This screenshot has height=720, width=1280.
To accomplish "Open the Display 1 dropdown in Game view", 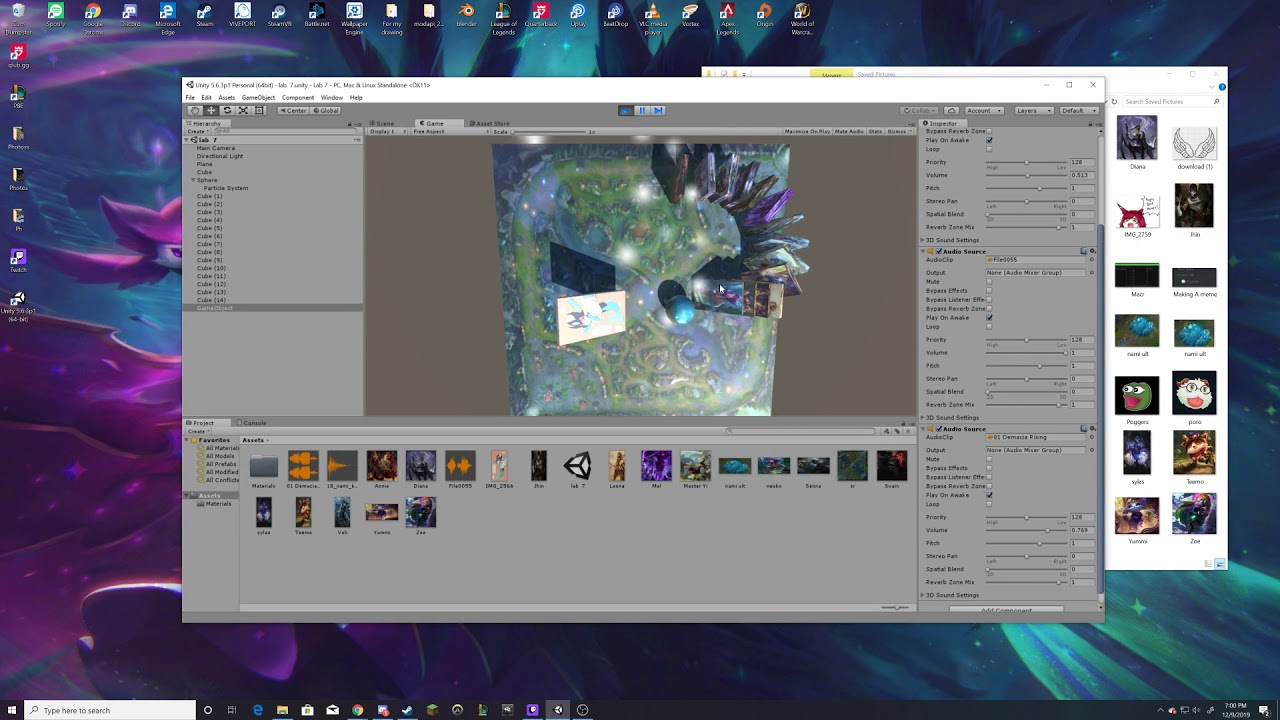I will coord(387,131).
